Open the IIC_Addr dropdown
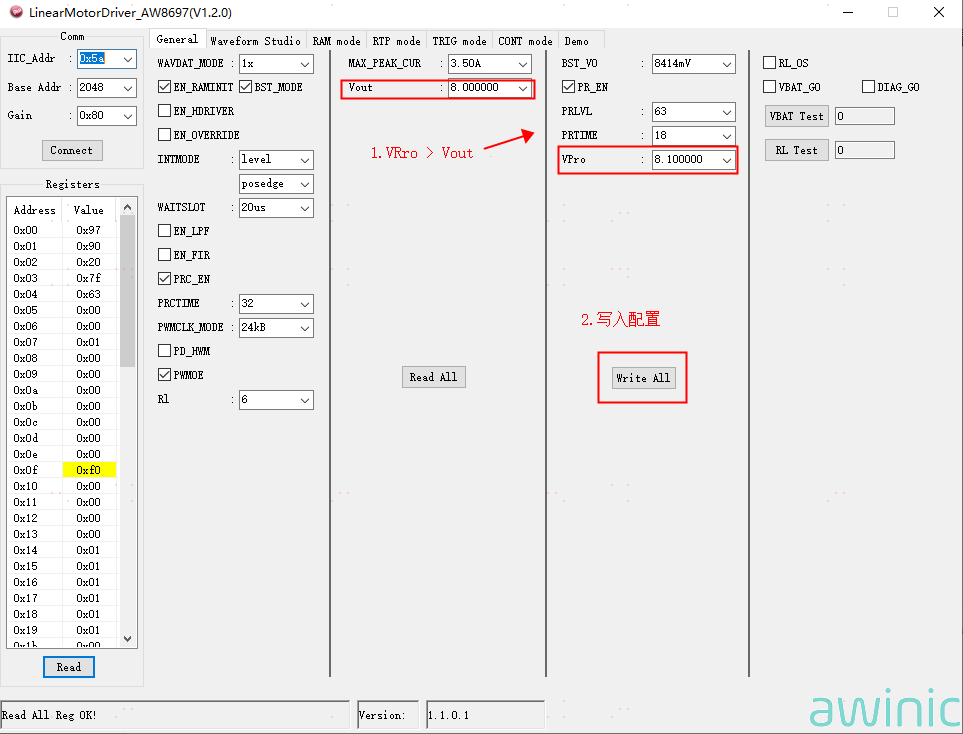963x734 pixels. point(107,59)
